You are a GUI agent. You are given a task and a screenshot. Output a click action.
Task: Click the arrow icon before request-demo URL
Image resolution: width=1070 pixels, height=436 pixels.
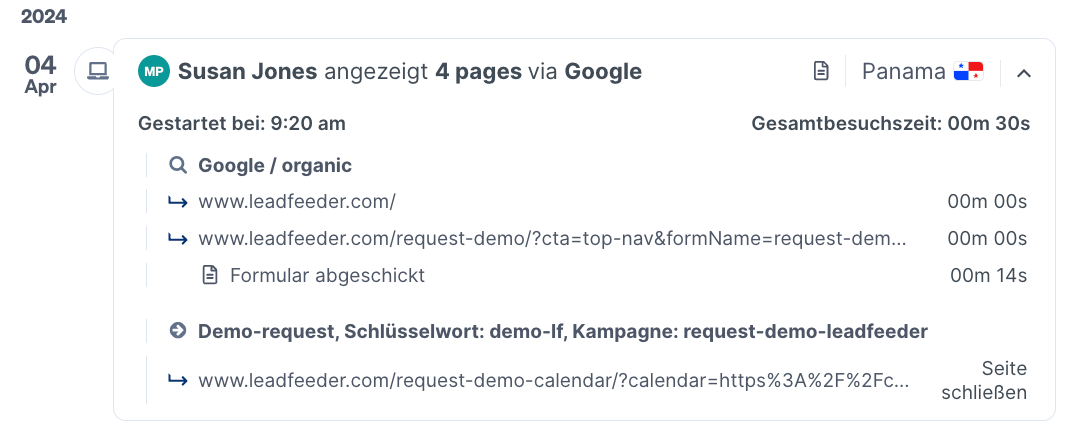point(178,239)
